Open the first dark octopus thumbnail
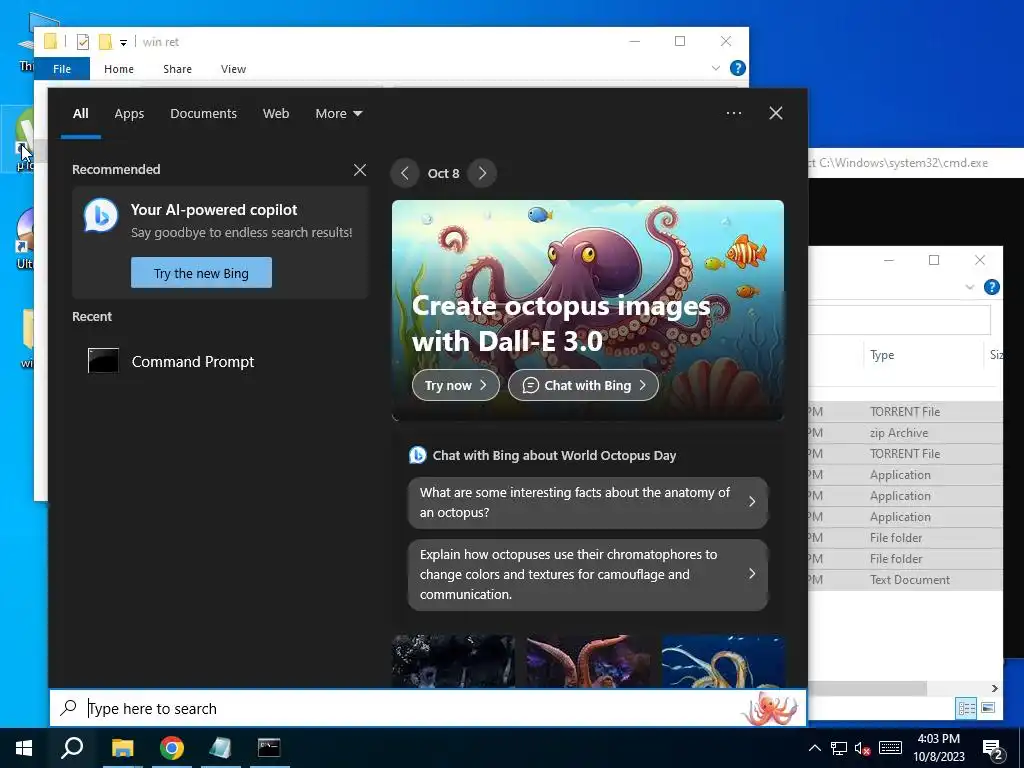Image resolution: width=1024 pixels, height=768 pixels. pyautogui.click(x=453, y=660)
